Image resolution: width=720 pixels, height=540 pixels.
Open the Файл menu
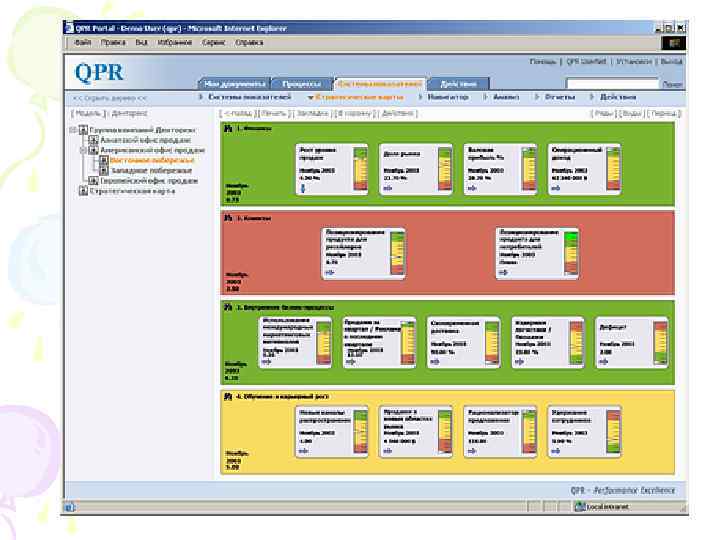point(83,43)
